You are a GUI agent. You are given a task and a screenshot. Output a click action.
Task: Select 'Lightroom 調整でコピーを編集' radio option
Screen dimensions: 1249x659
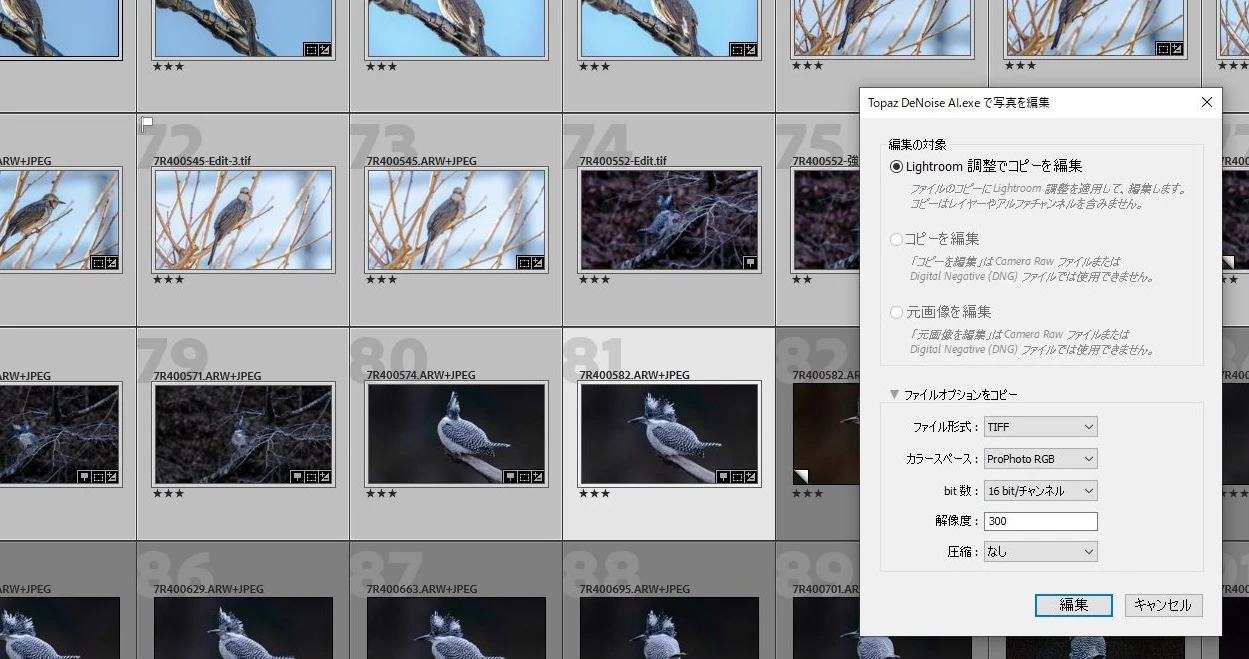(897, 166)
